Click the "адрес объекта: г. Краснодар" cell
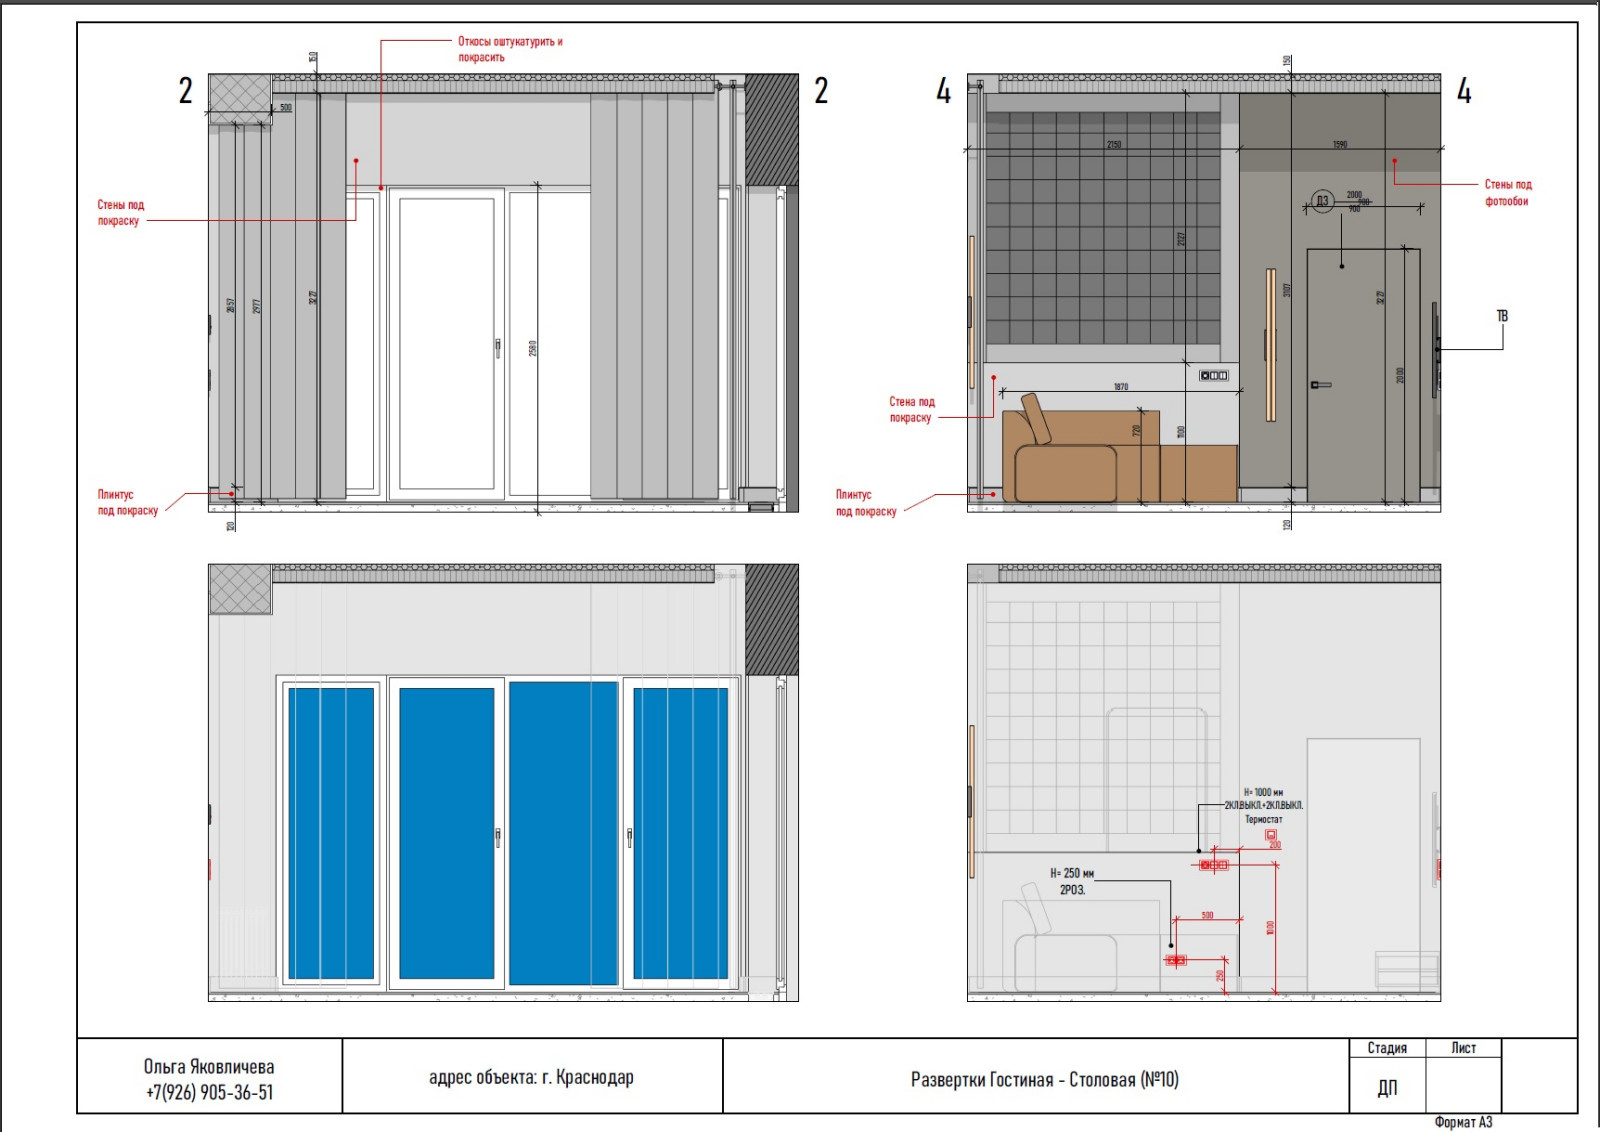 click(x=531, y=1077)
